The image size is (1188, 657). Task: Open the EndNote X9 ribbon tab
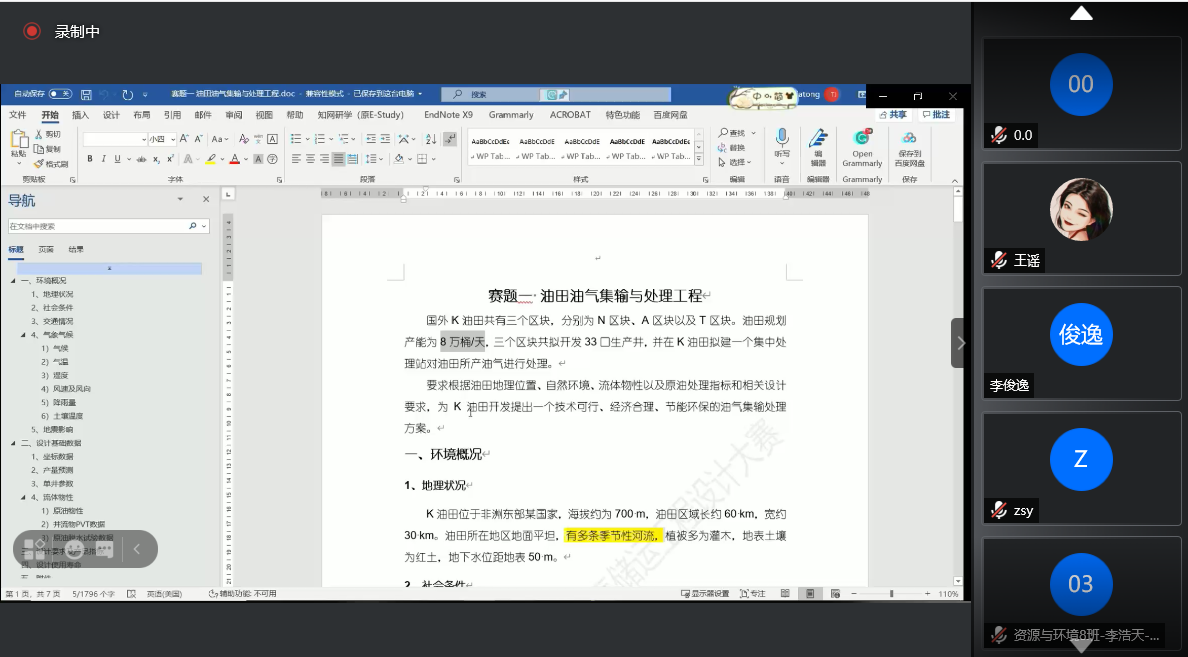[448, 115]
